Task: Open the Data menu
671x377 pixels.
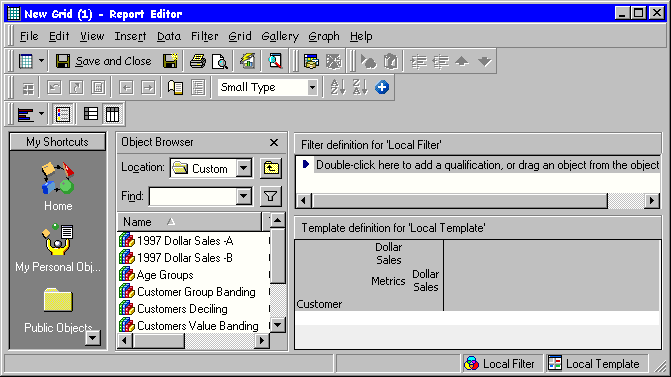Action: (169, 36)
